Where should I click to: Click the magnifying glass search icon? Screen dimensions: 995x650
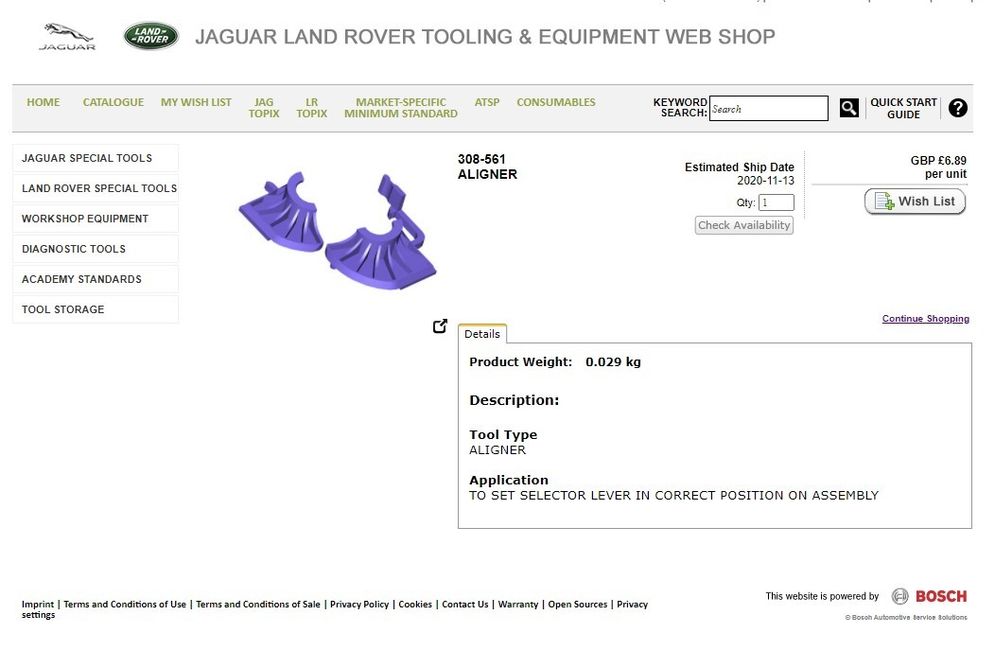click(849, 108)
